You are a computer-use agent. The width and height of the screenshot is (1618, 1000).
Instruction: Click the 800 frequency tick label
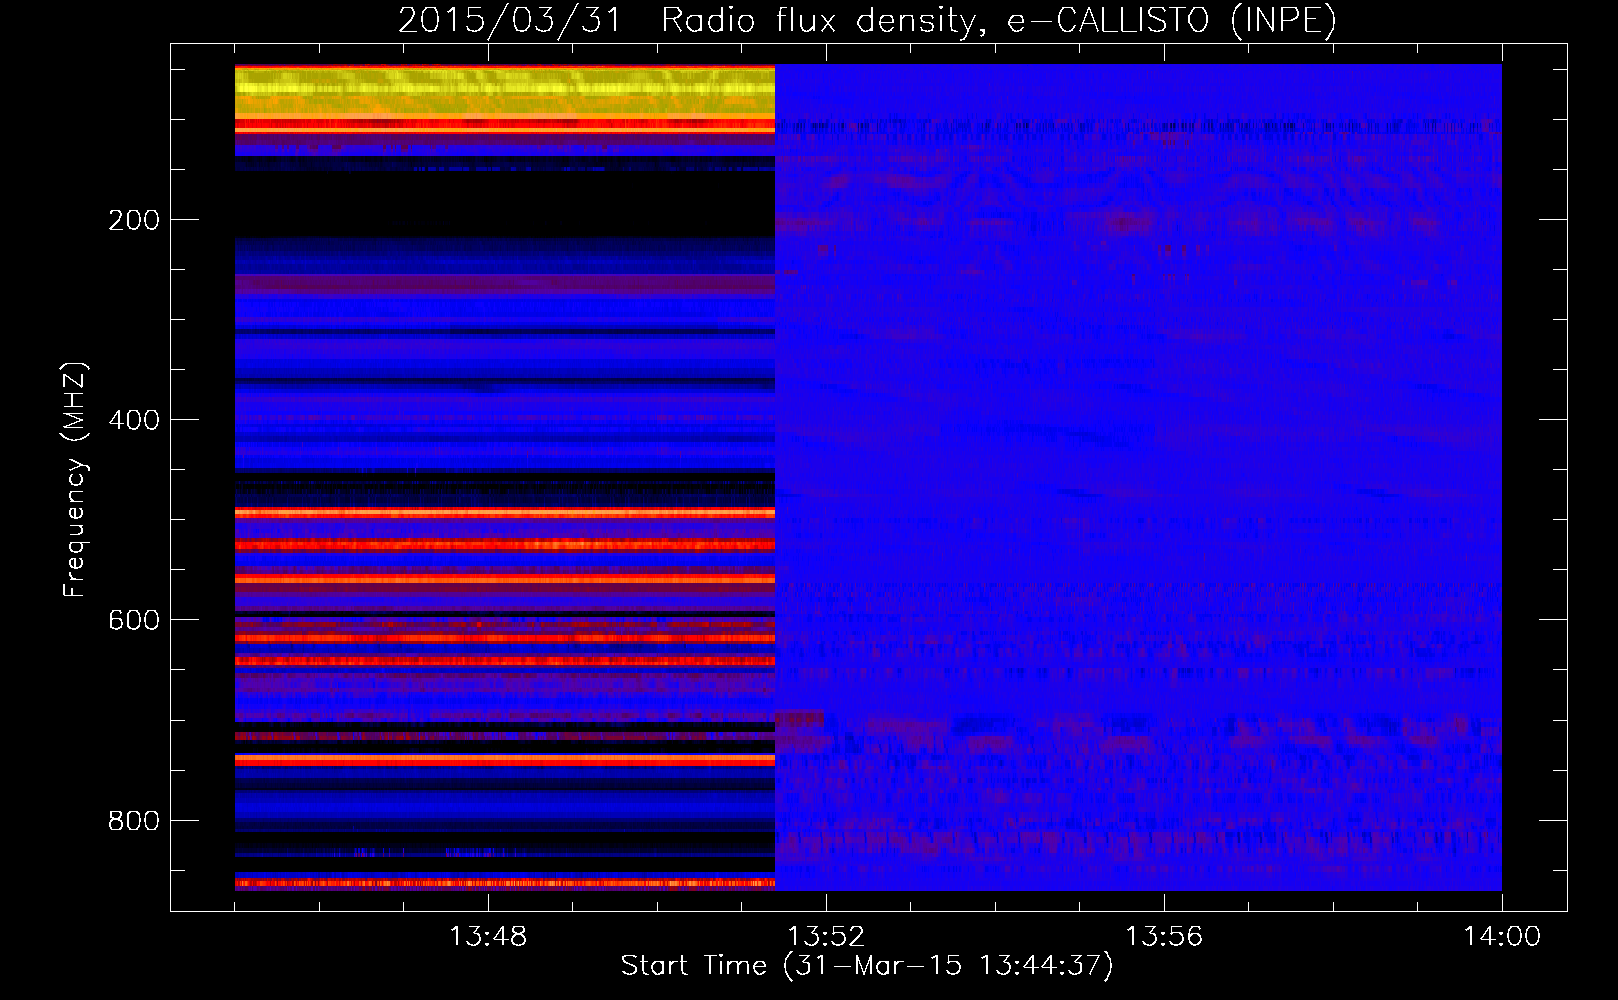pos(134,821)
